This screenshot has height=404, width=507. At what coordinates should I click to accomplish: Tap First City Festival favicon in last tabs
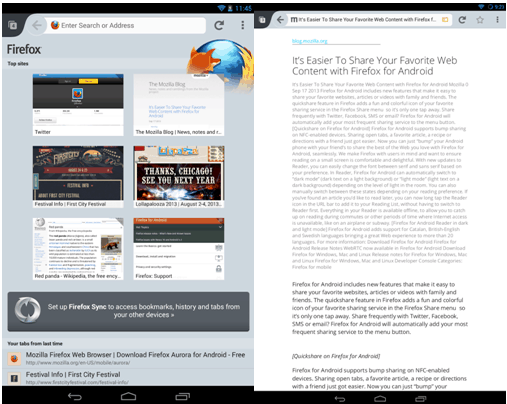[14, 378]
